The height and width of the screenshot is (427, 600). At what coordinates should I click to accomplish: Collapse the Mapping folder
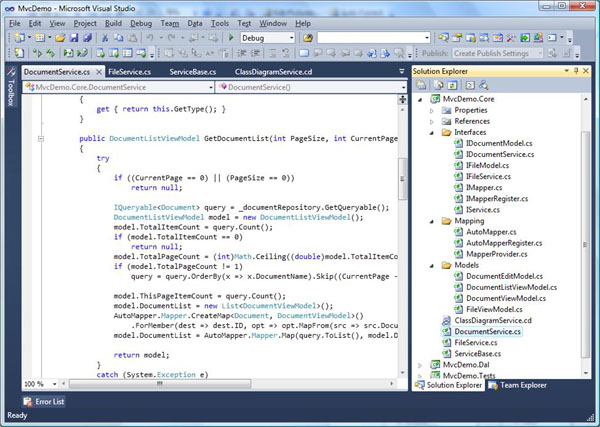pos(432,221)
